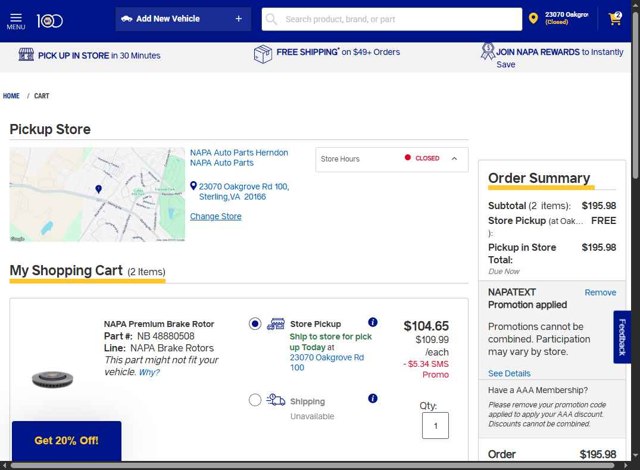Click the store pickup storefront icon

tap(276, 324)
